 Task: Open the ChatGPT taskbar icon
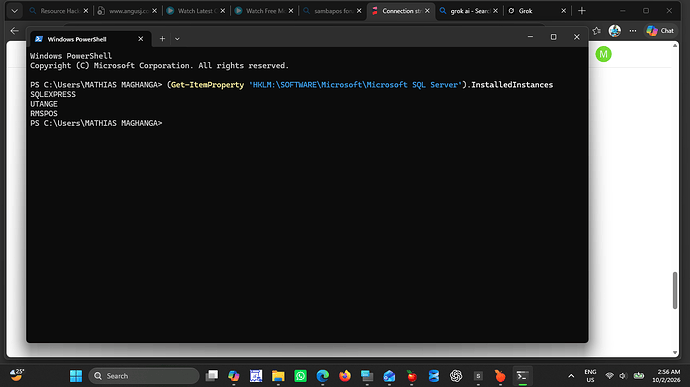click(x=456, y=376)
